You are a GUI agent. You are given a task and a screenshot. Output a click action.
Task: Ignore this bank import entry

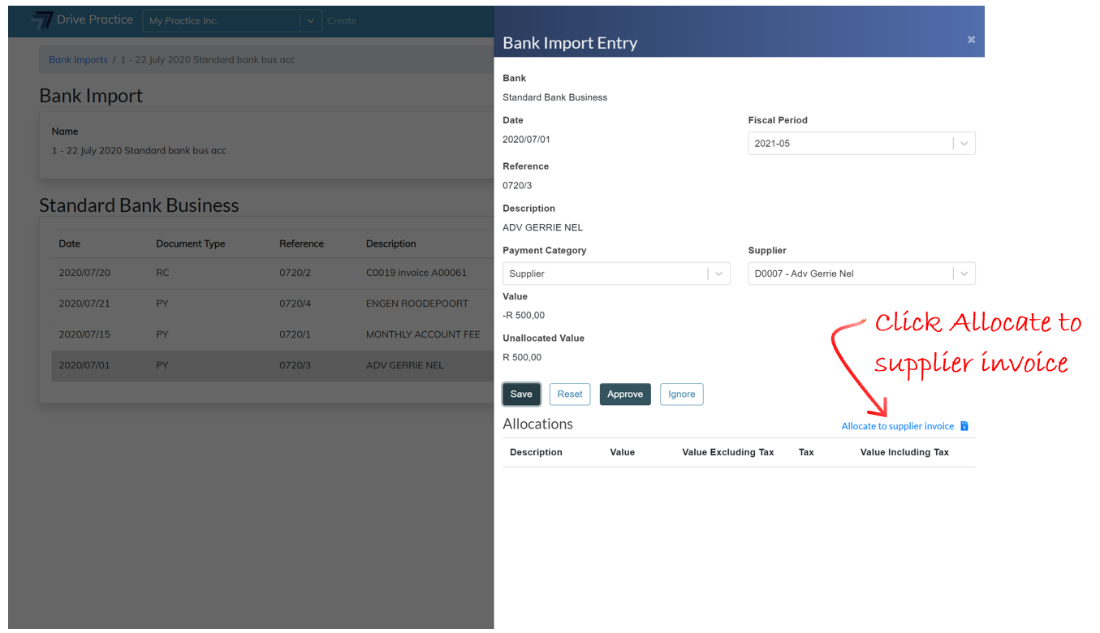coord(682,394)
